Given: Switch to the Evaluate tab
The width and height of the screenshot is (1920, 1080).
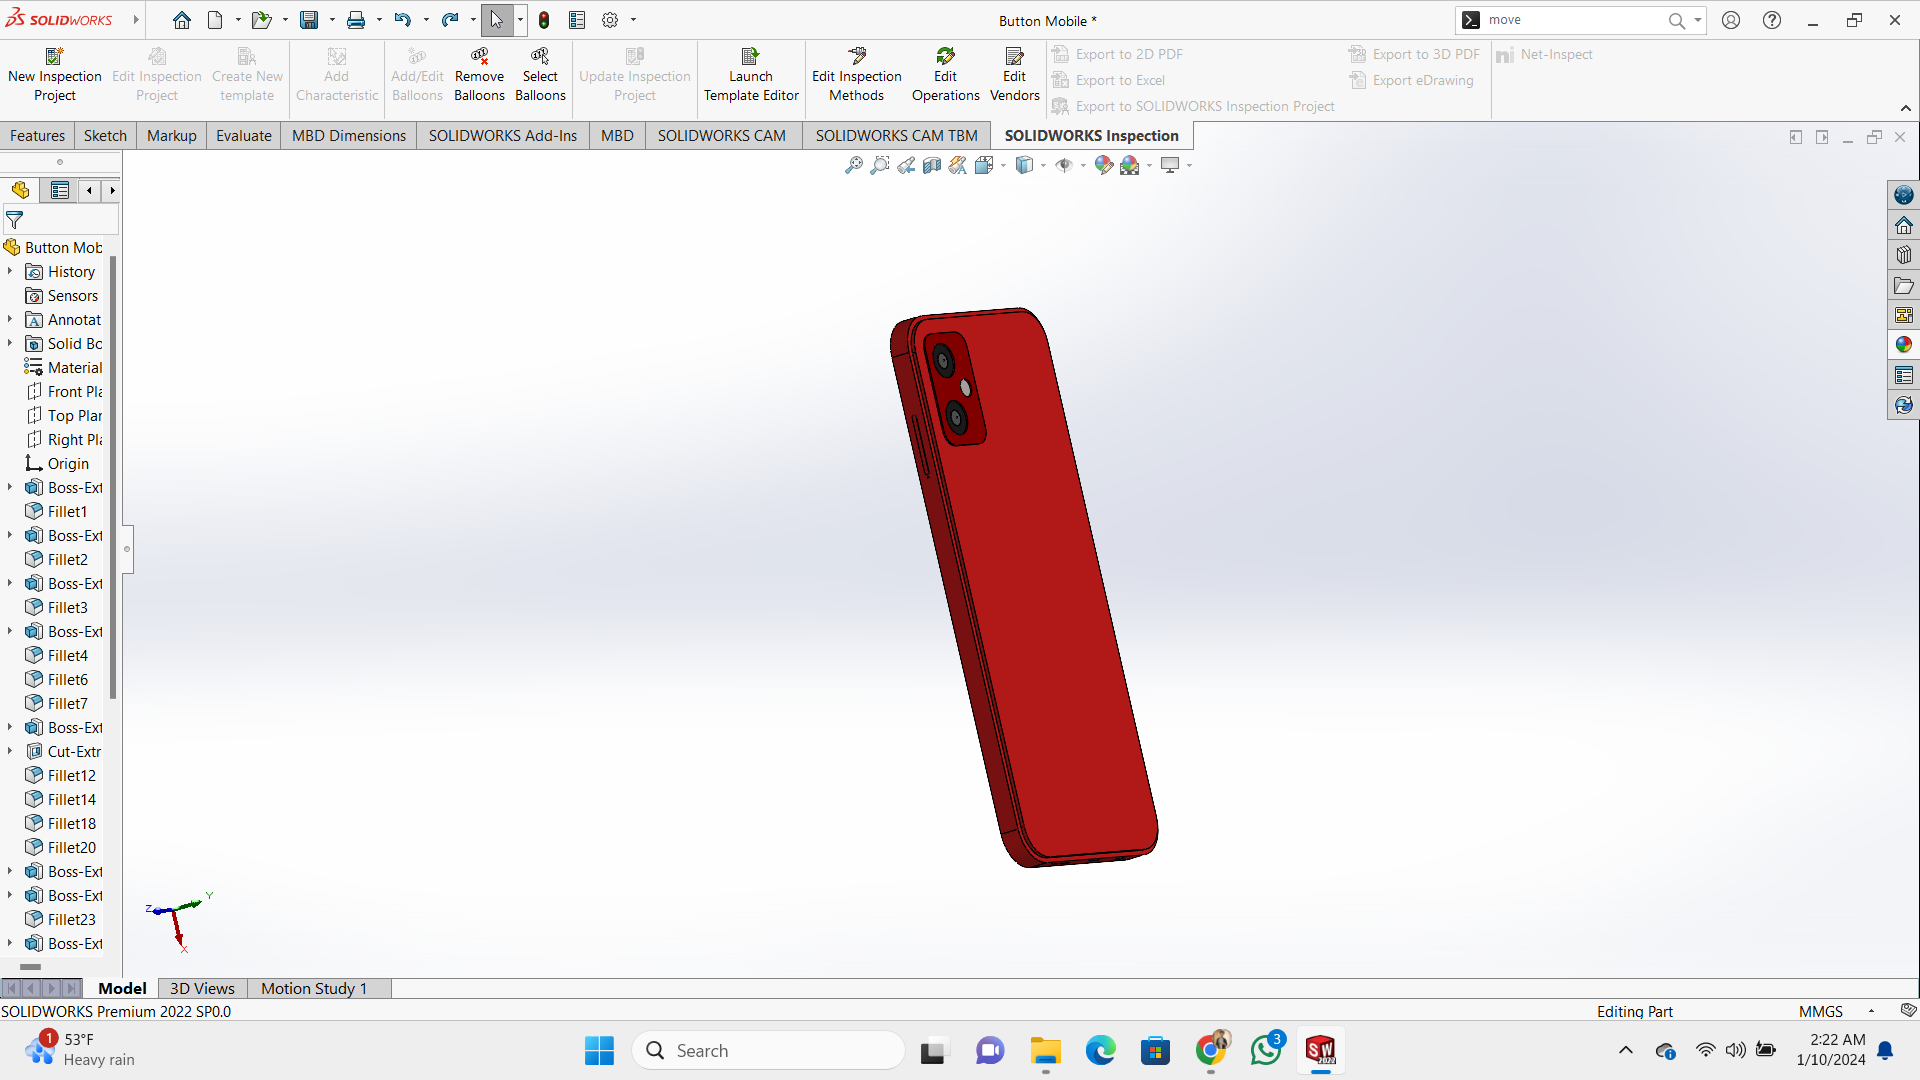Looking at the screenshot, I should [x=243, y=136].
